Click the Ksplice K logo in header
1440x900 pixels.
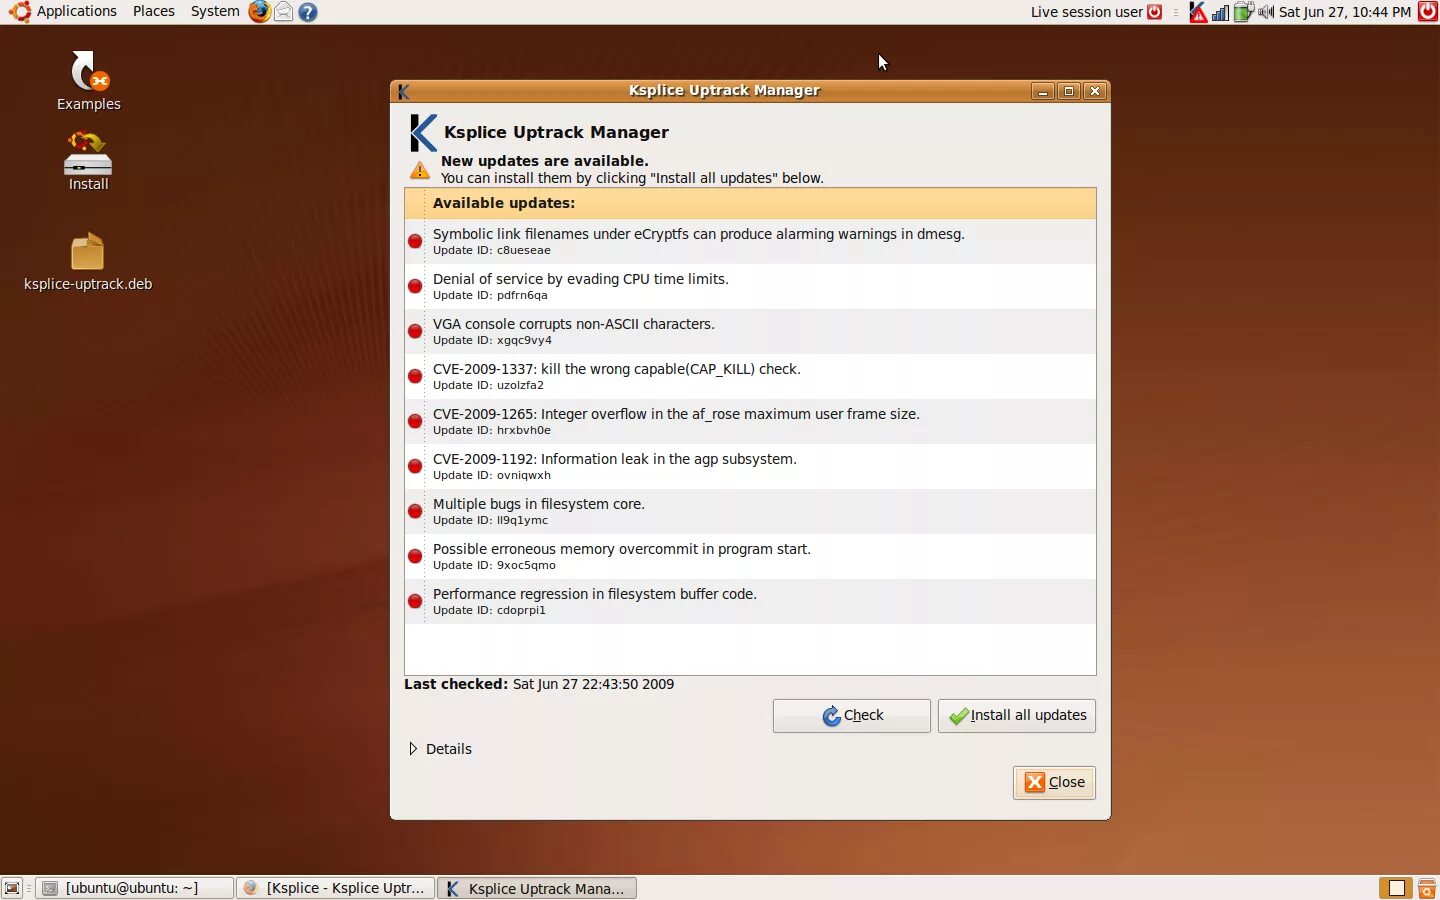(x=423, y=132)
